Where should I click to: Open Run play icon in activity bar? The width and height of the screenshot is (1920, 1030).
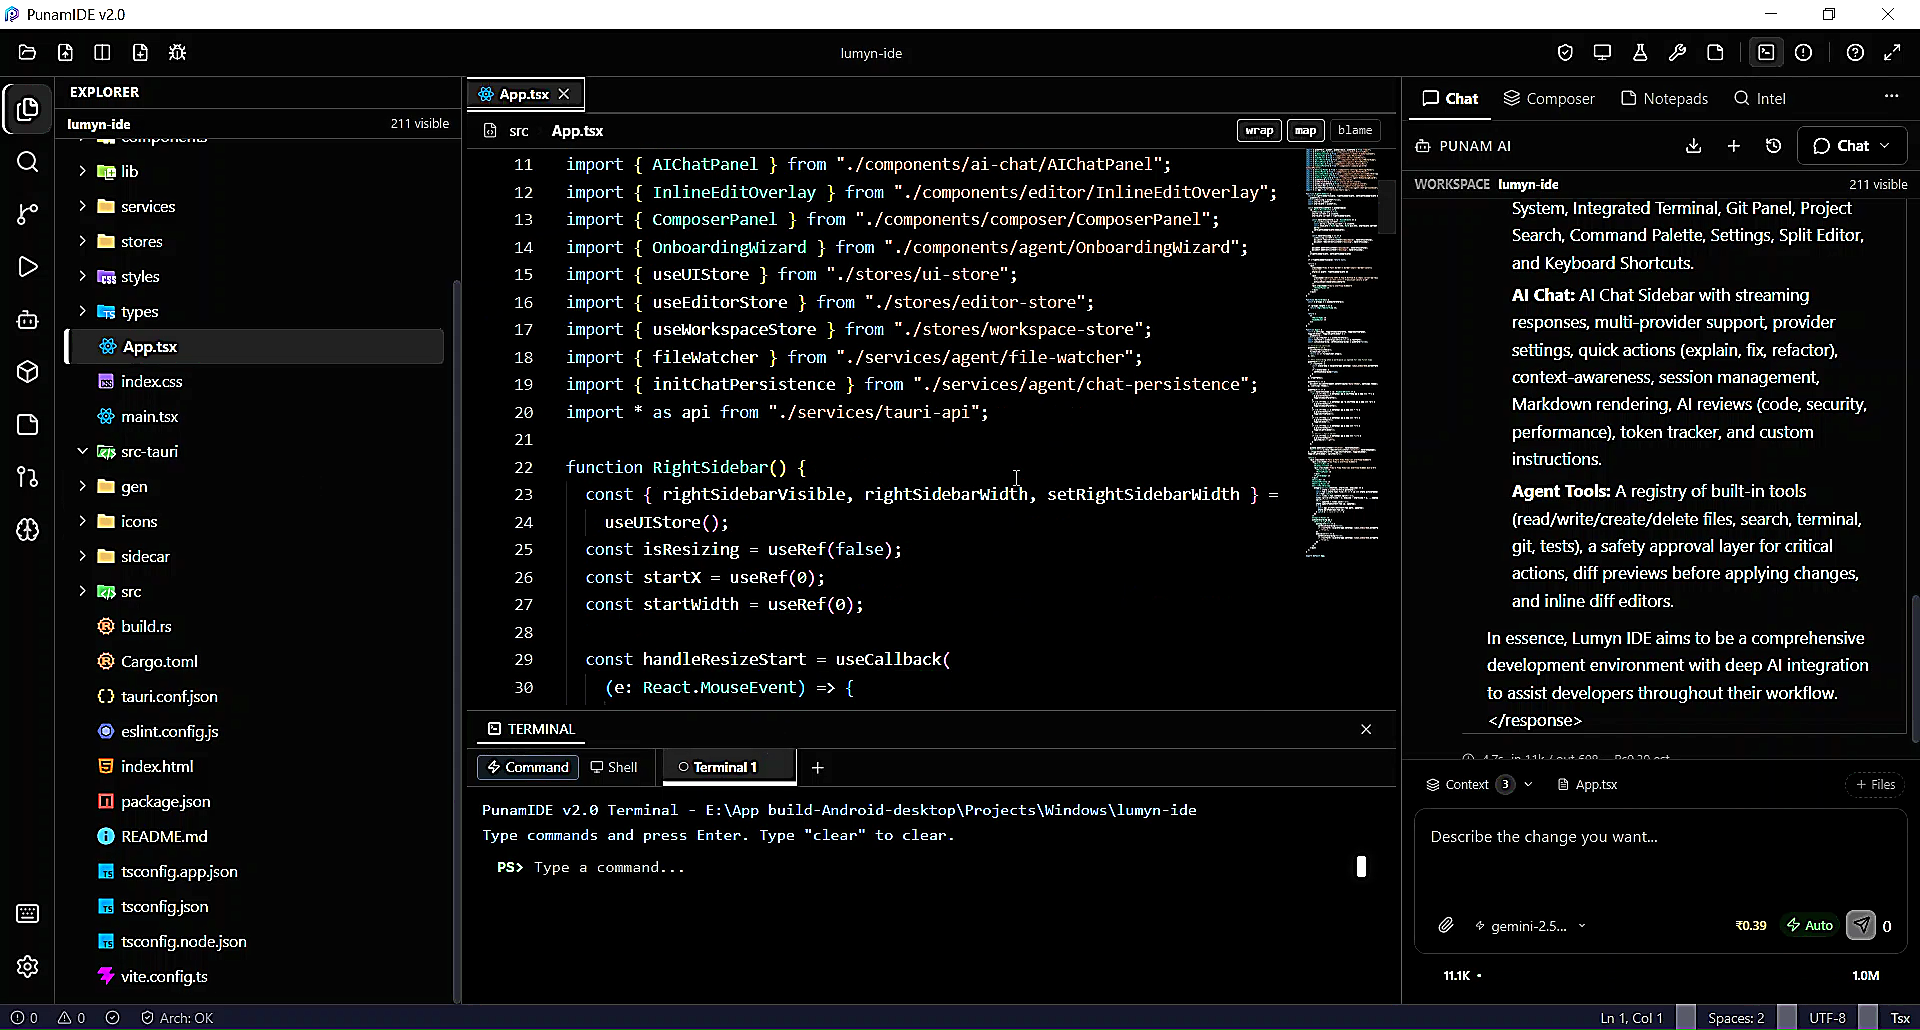coord(28,267)
